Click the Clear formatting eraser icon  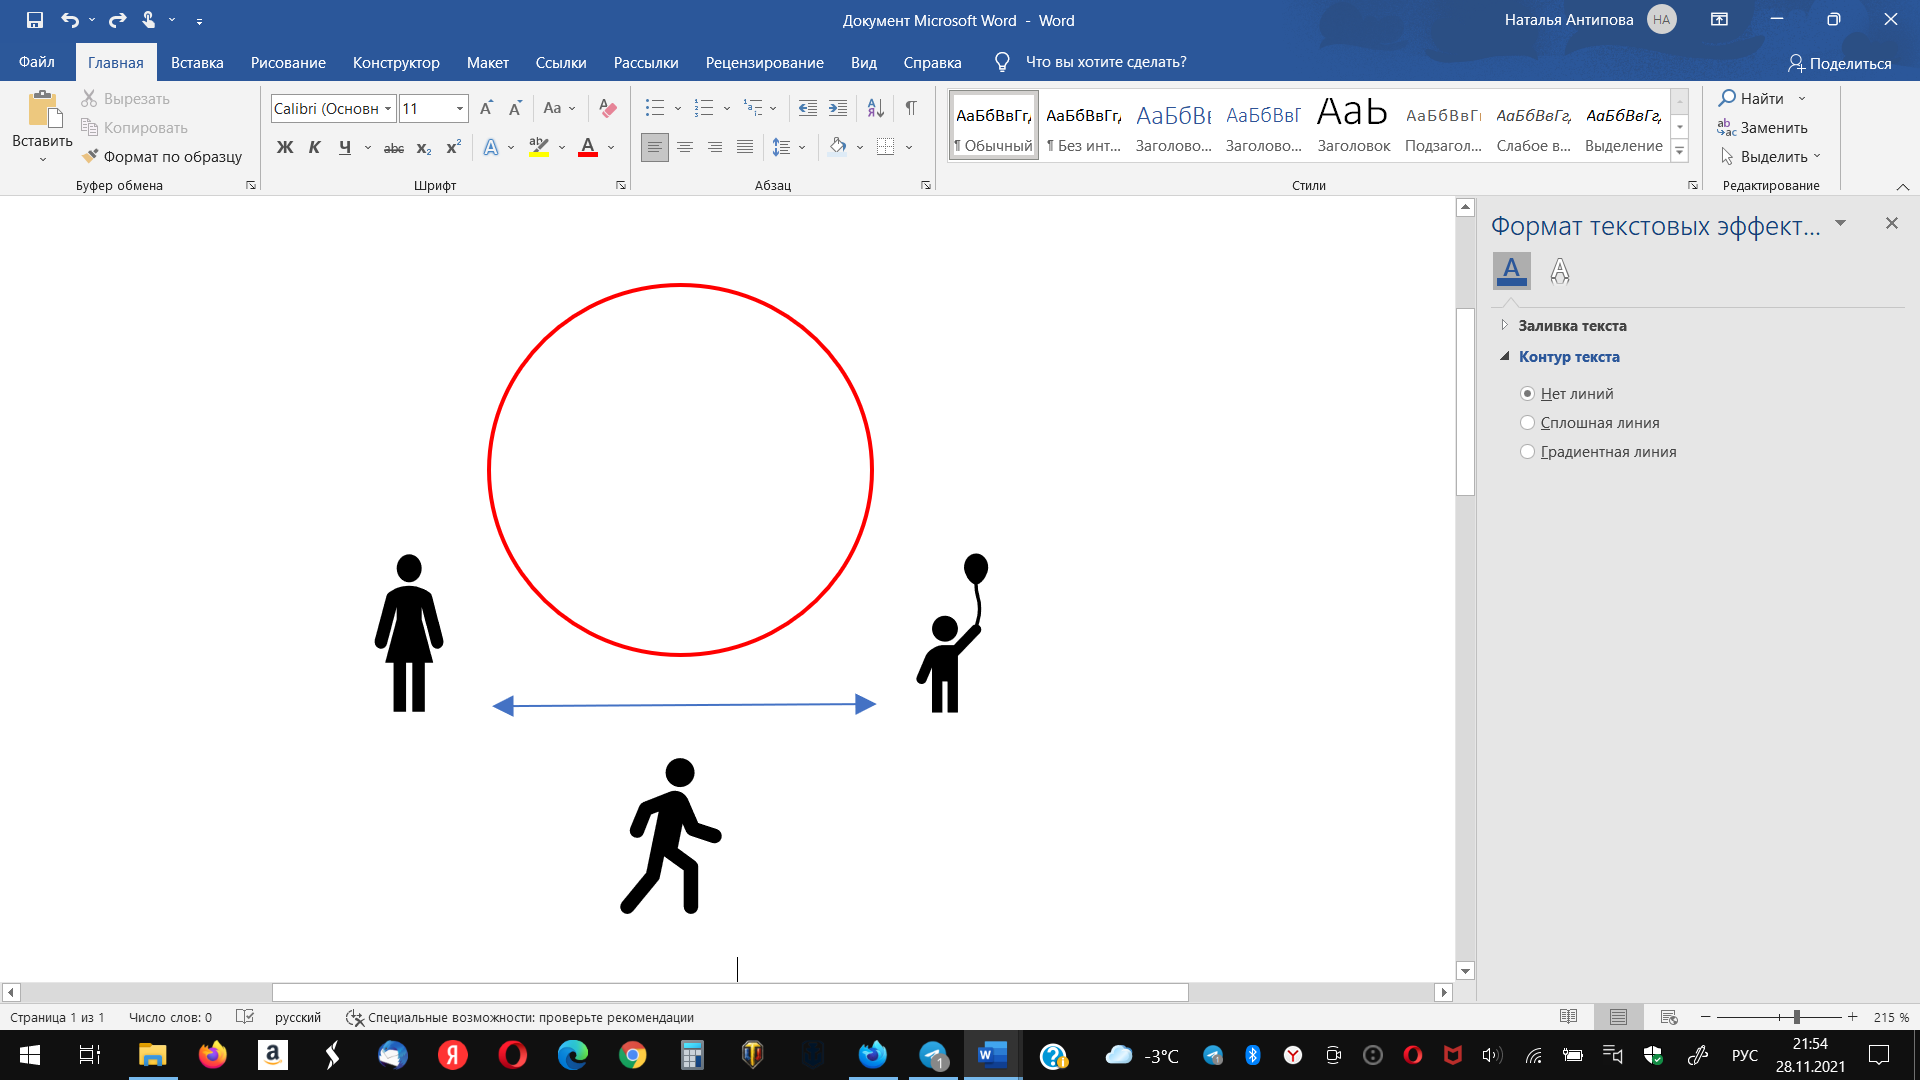tap(607, 108)
